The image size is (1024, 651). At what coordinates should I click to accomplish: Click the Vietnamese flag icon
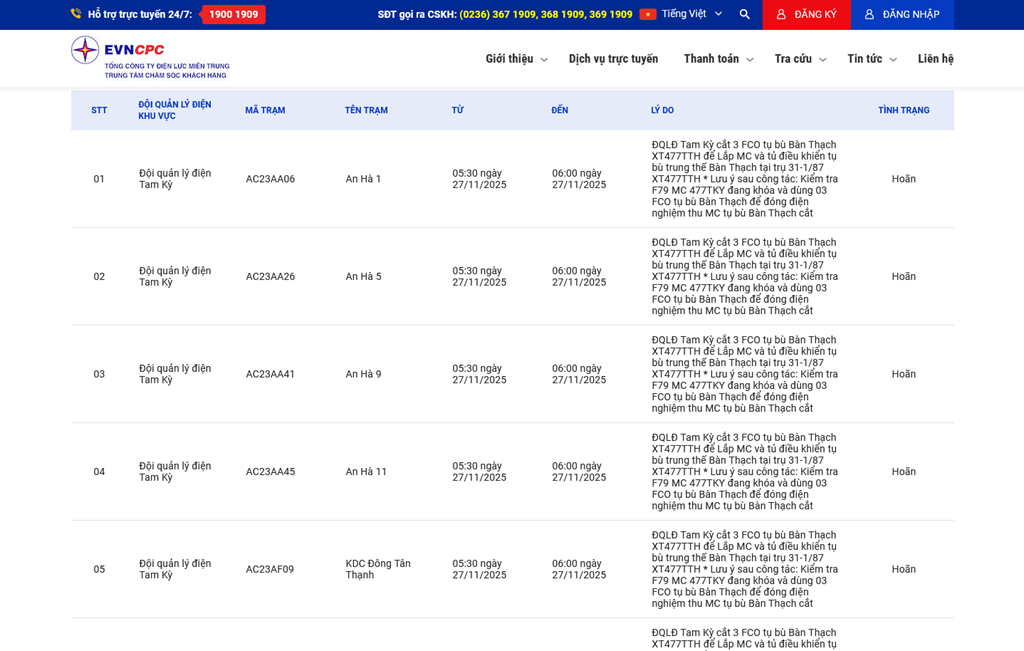pos(648,14)
